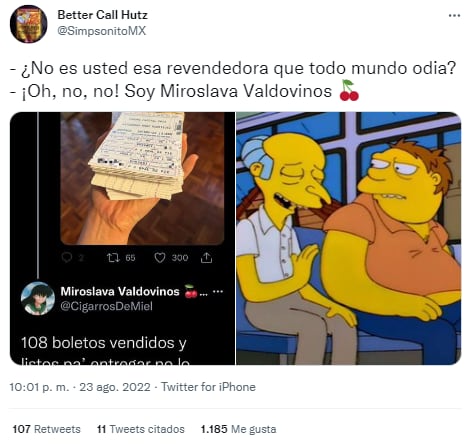Click the Better Call Hutz display name

(102, 15)
